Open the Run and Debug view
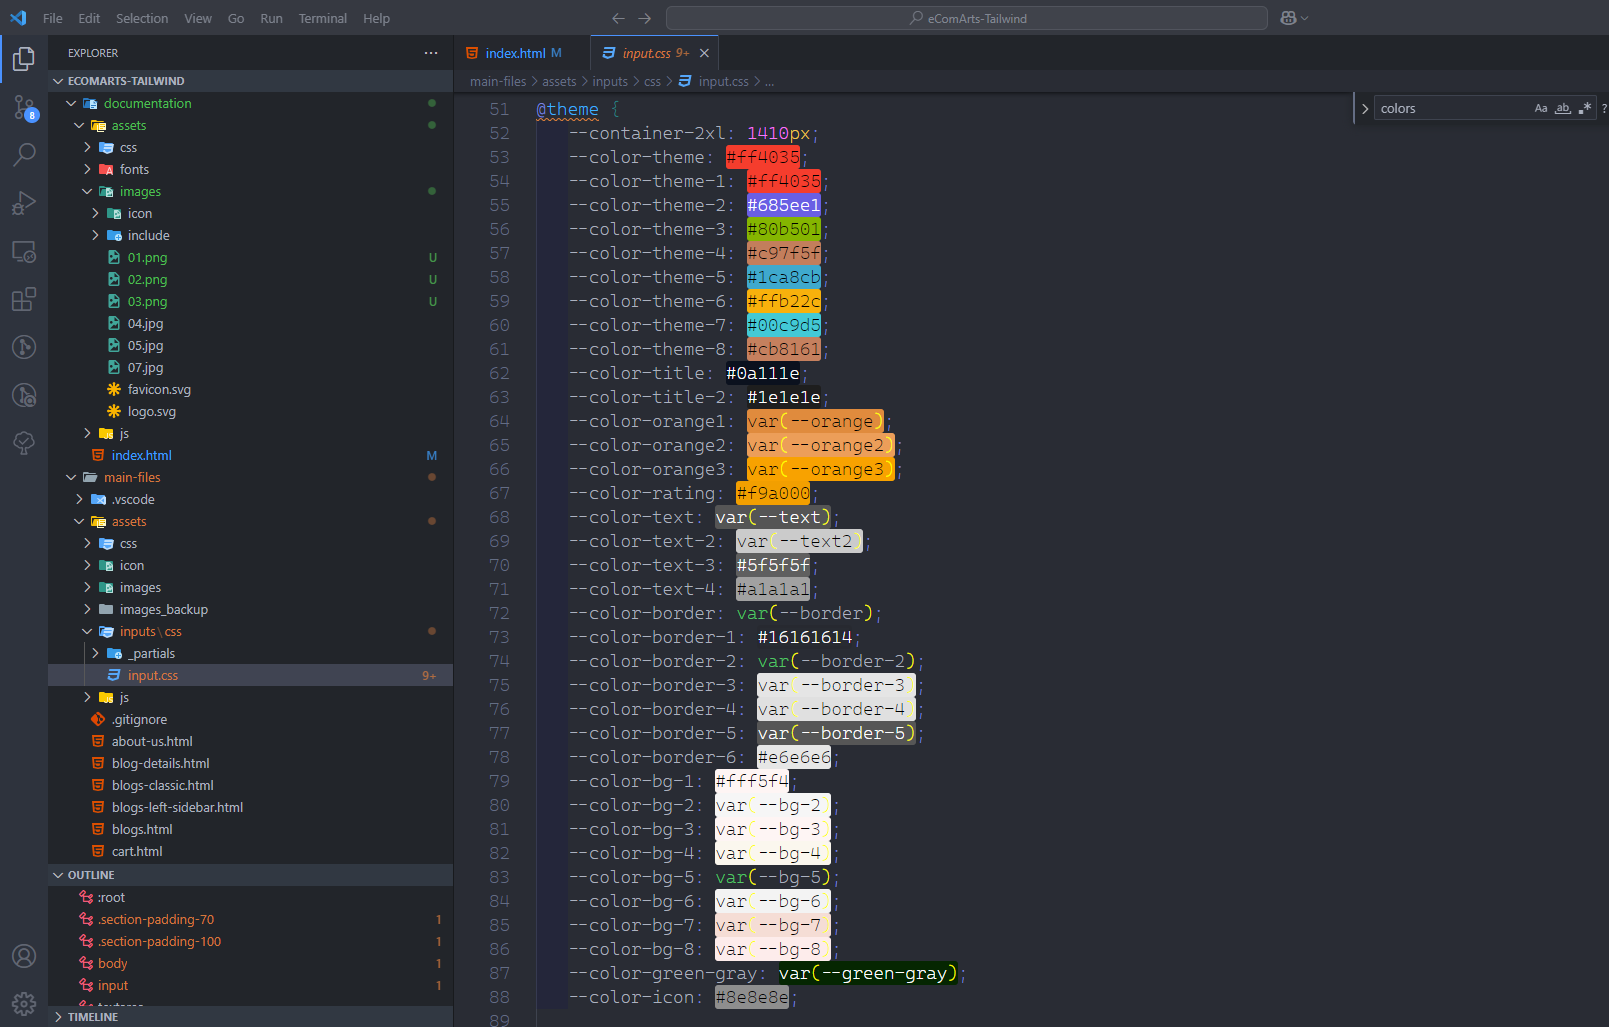Viewport: 1609px width, 1027px height. click(24, 203)
